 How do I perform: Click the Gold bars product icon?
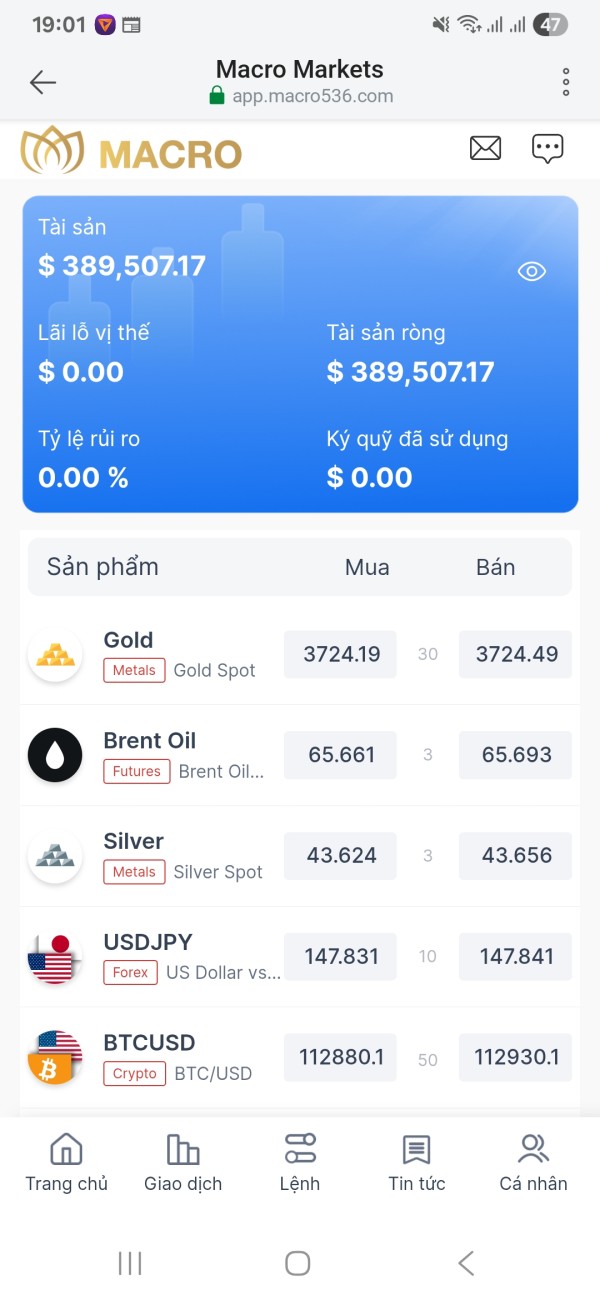click(x=55, y=655)
